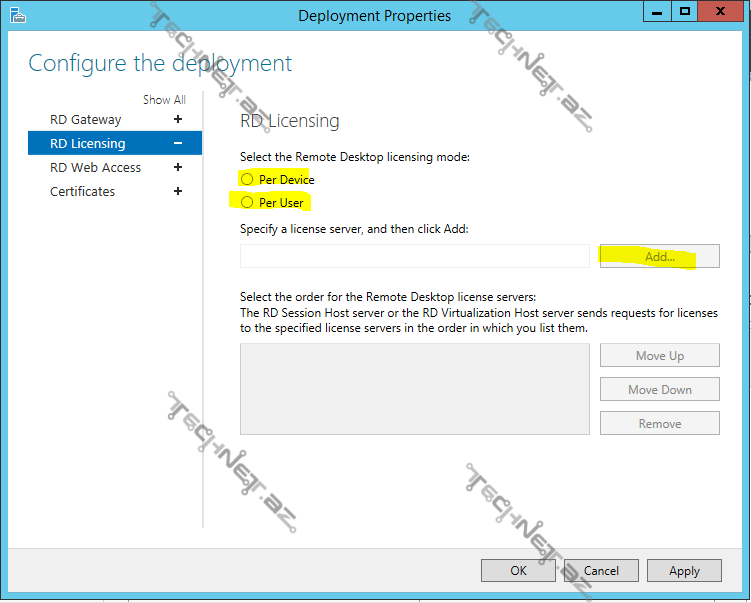Expand the RD Web Access plus icon
Screen dimensions: 751x603
pos(178,167)
